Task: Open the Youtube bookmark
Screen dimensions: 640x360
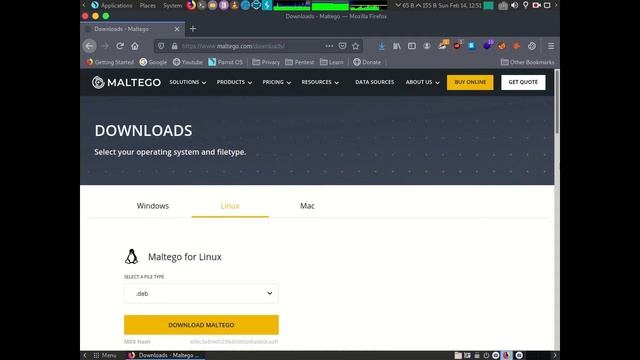Action: pos(188,62)
